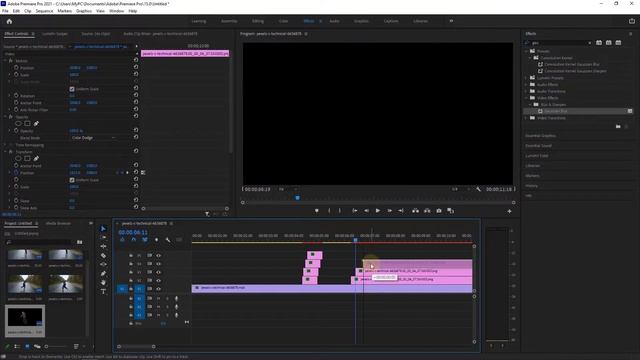
Task: Open Lumetri Color panel
Action: (537, 156)
